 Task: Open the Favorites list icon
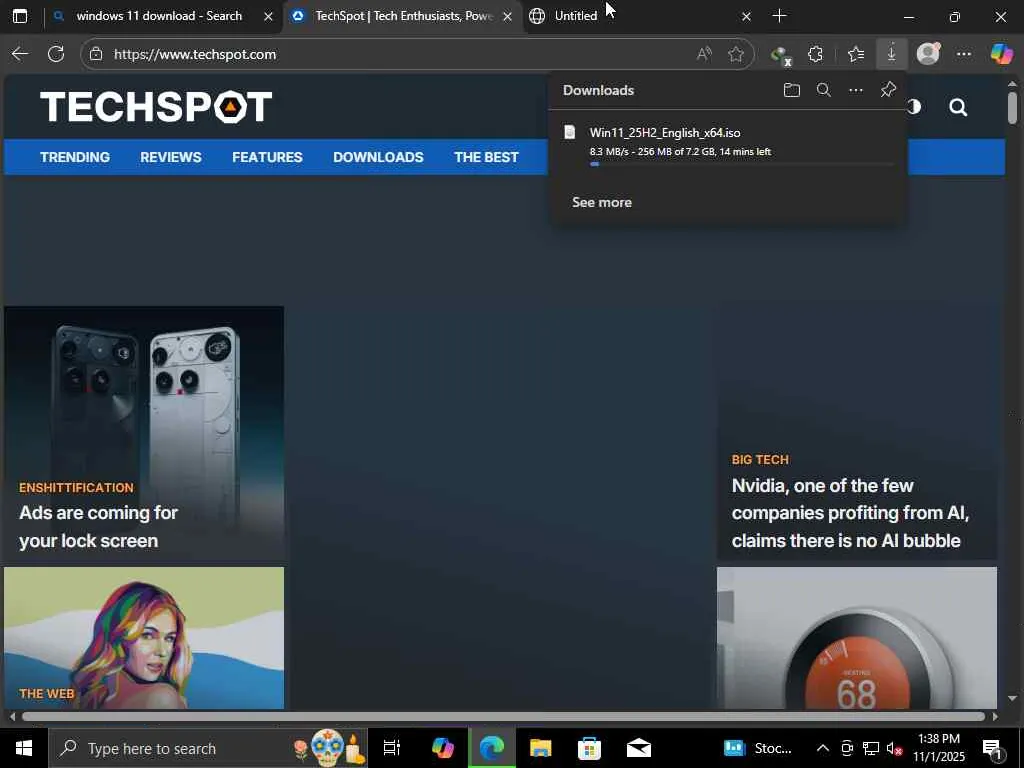click(856, 54)
